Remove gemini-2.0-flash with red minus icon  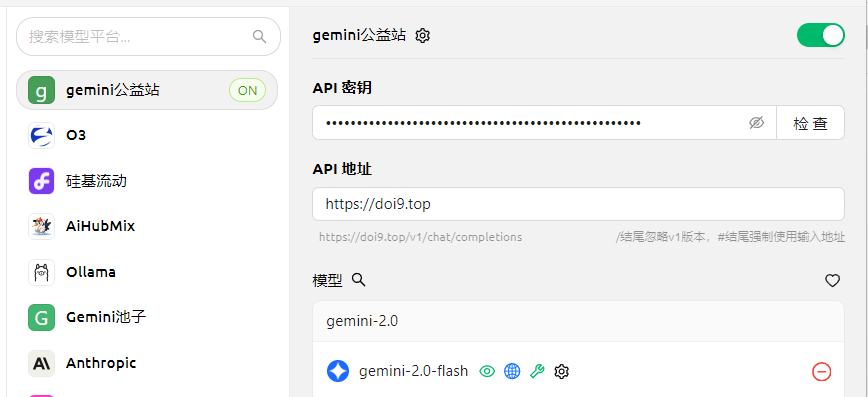pyautogui.click(x=822, y=372)
